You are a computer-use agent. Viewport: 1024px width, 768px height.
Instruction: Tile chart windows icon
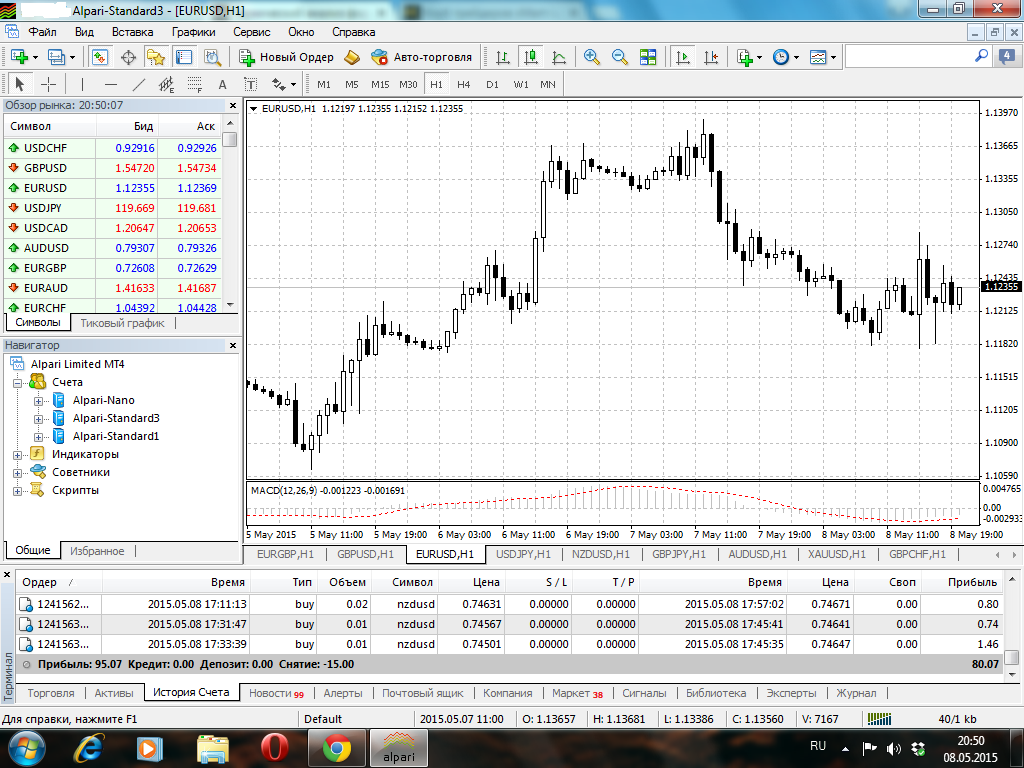coord(648,57)
